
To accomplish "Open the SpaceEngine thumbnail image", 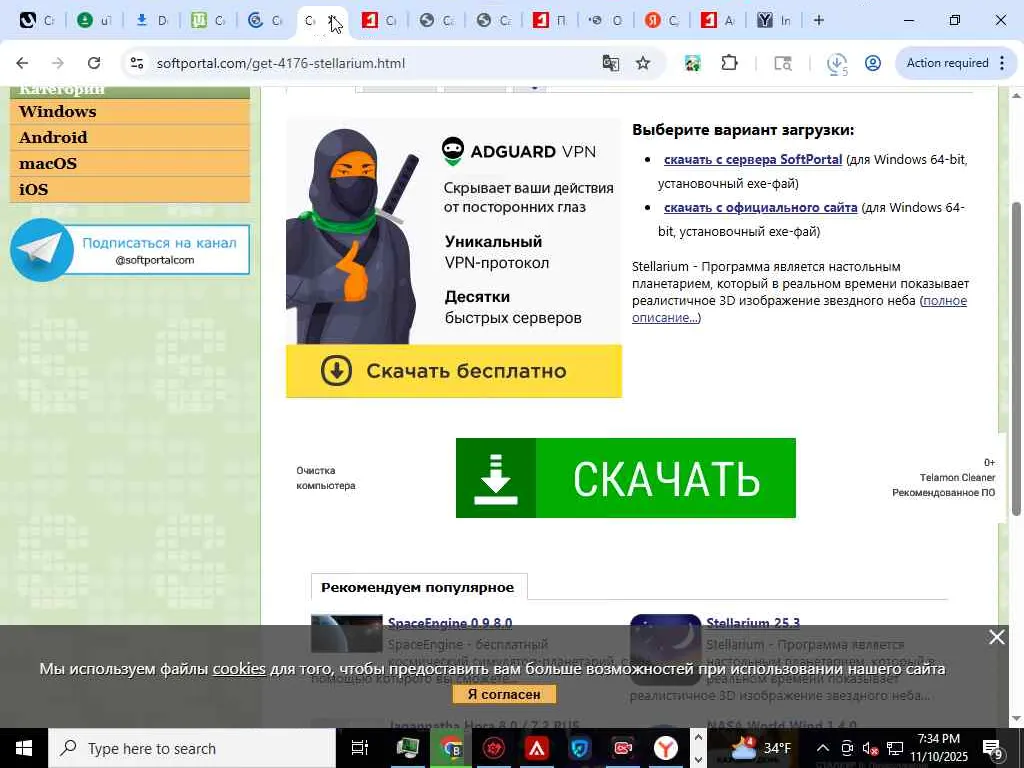I will tap(346, 633).
